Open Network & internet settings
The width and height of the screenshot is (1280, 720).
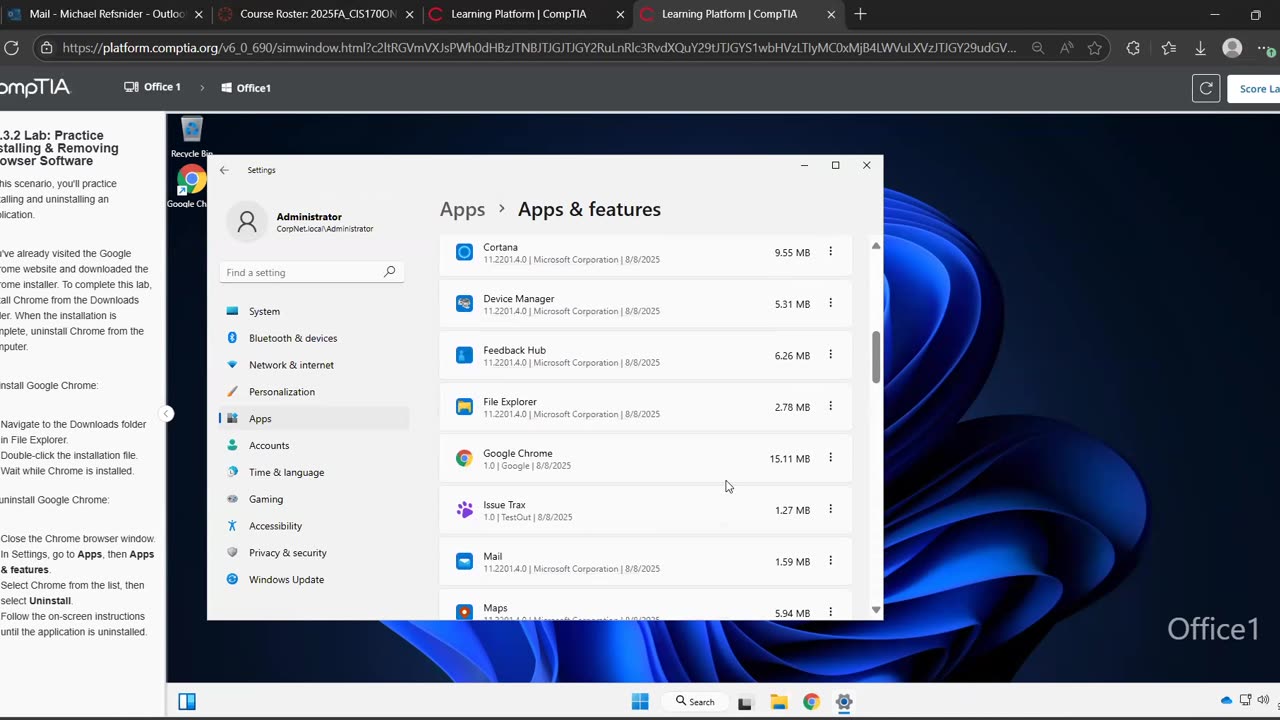314,365
